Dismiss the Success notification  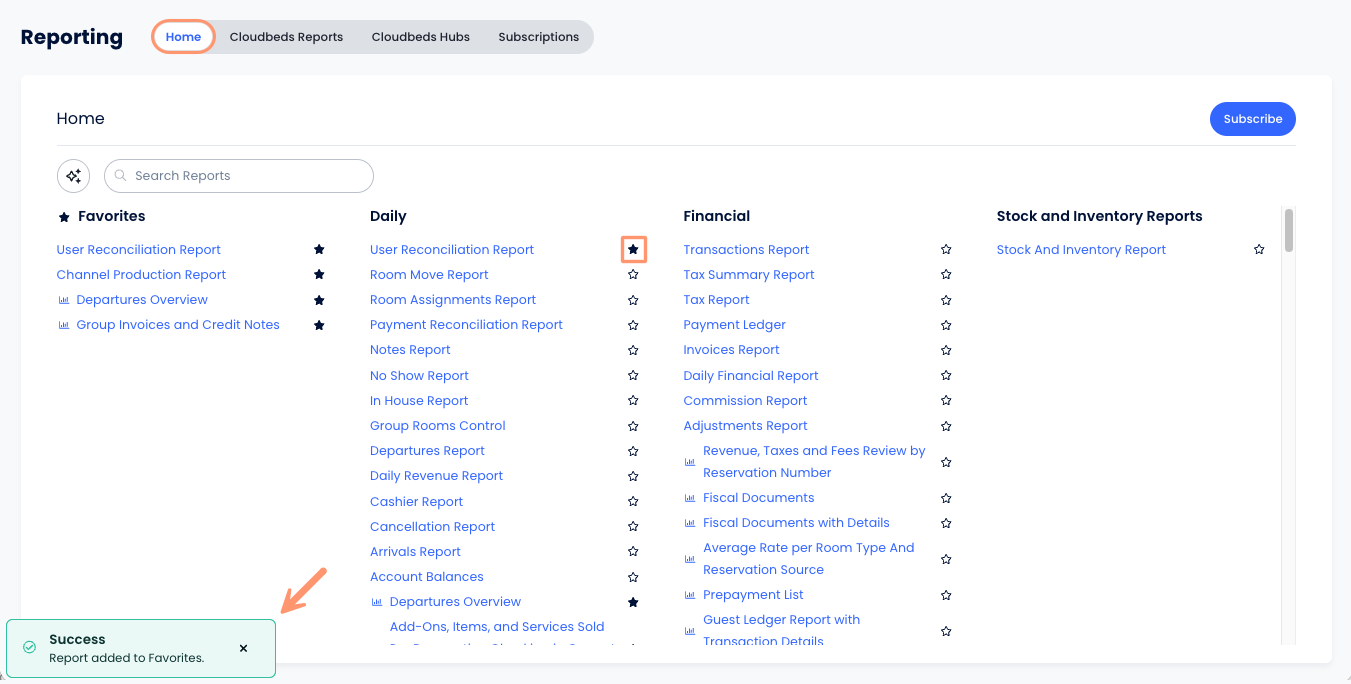pos(243,649)
